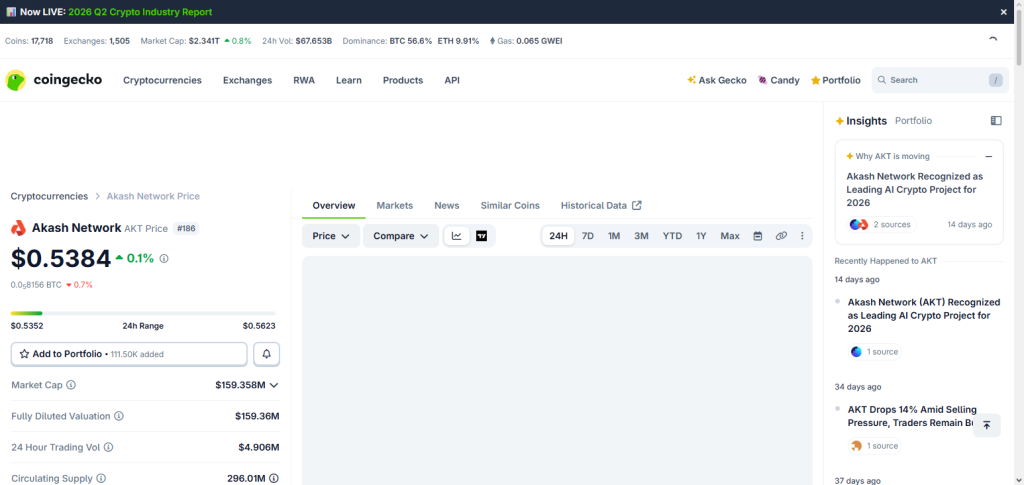This screenshot has height=485, width=1024.
Task: Click the CoinGecko logo
Action: tap(54, 80)
